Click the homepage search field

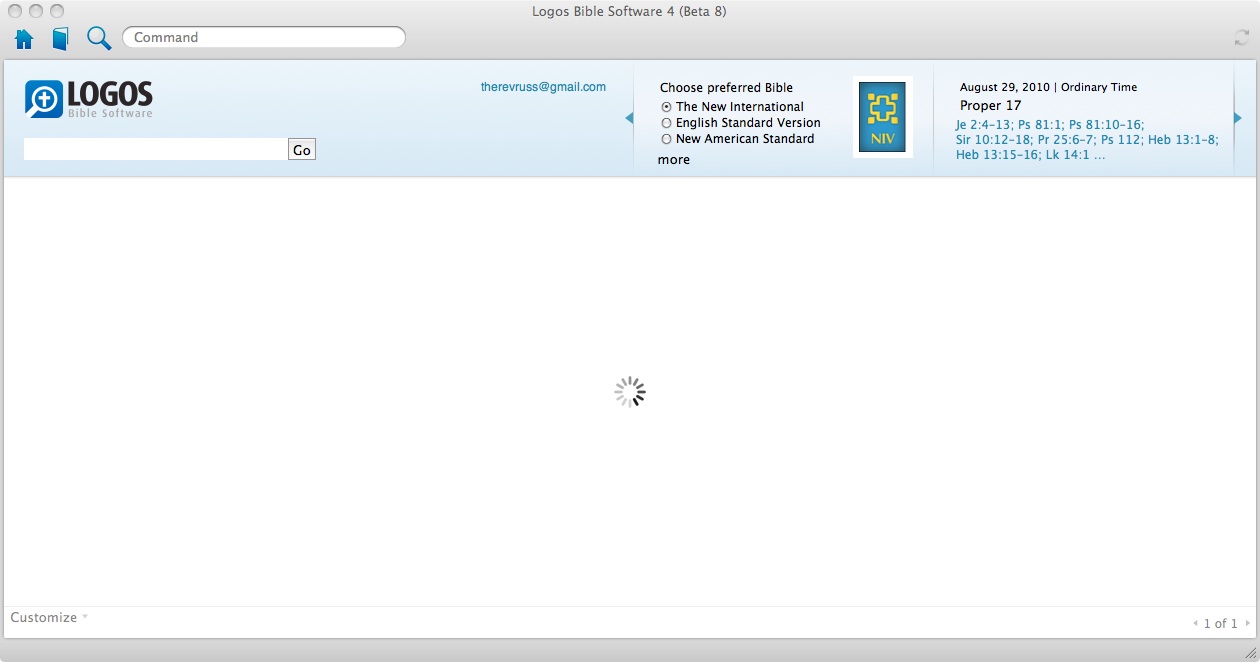[x=155, y=149]
